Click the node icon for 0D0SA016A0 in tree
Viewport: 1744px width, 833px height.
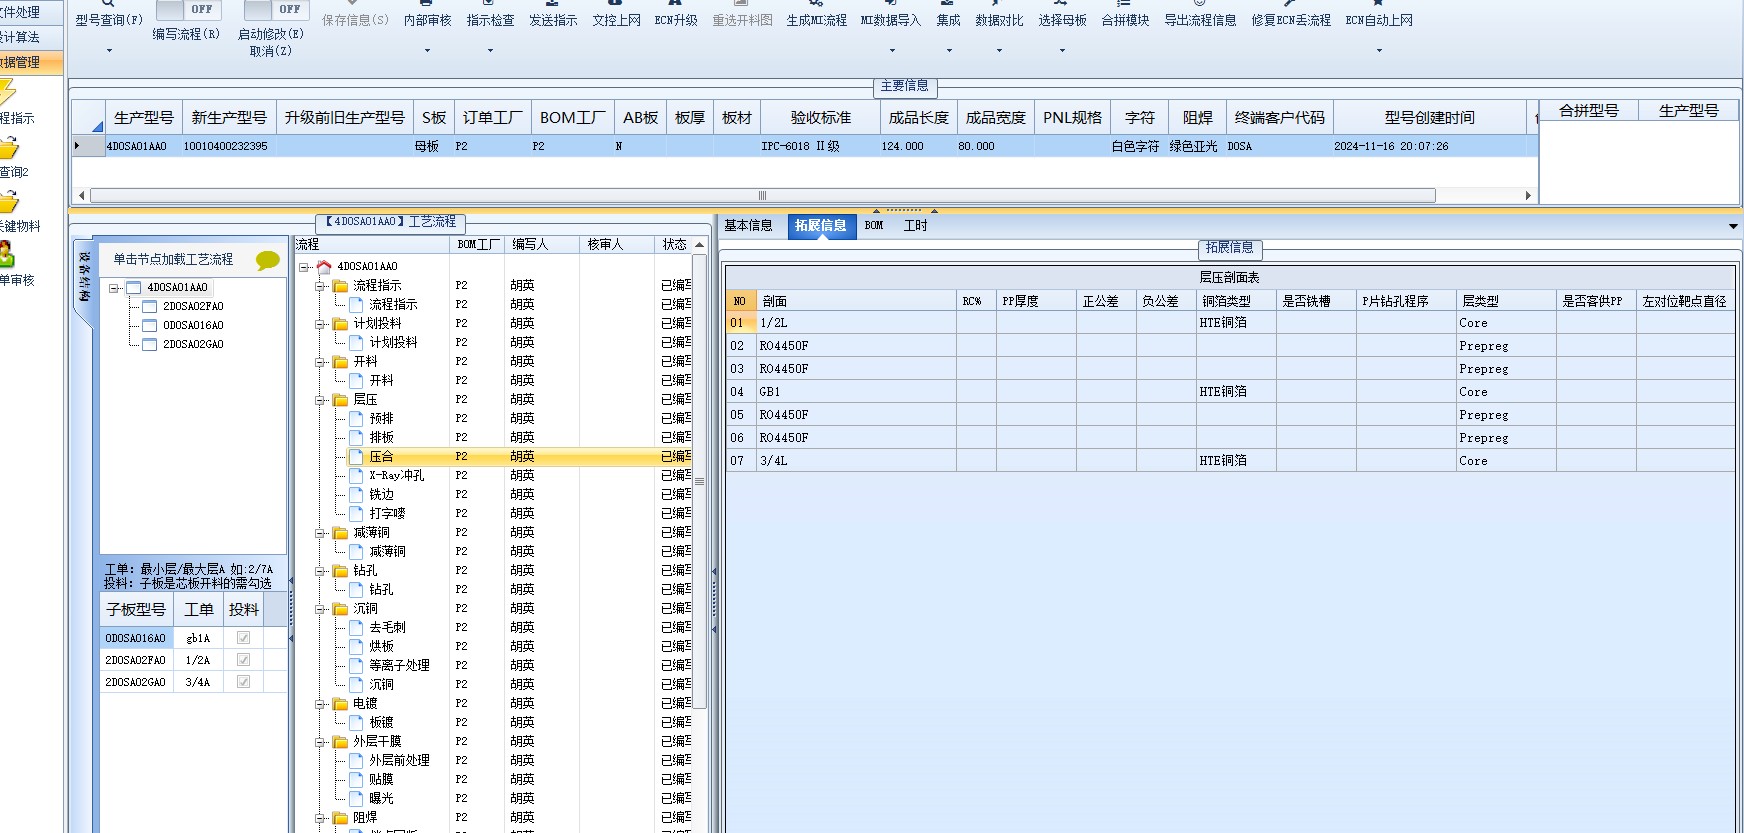point(149,325)
